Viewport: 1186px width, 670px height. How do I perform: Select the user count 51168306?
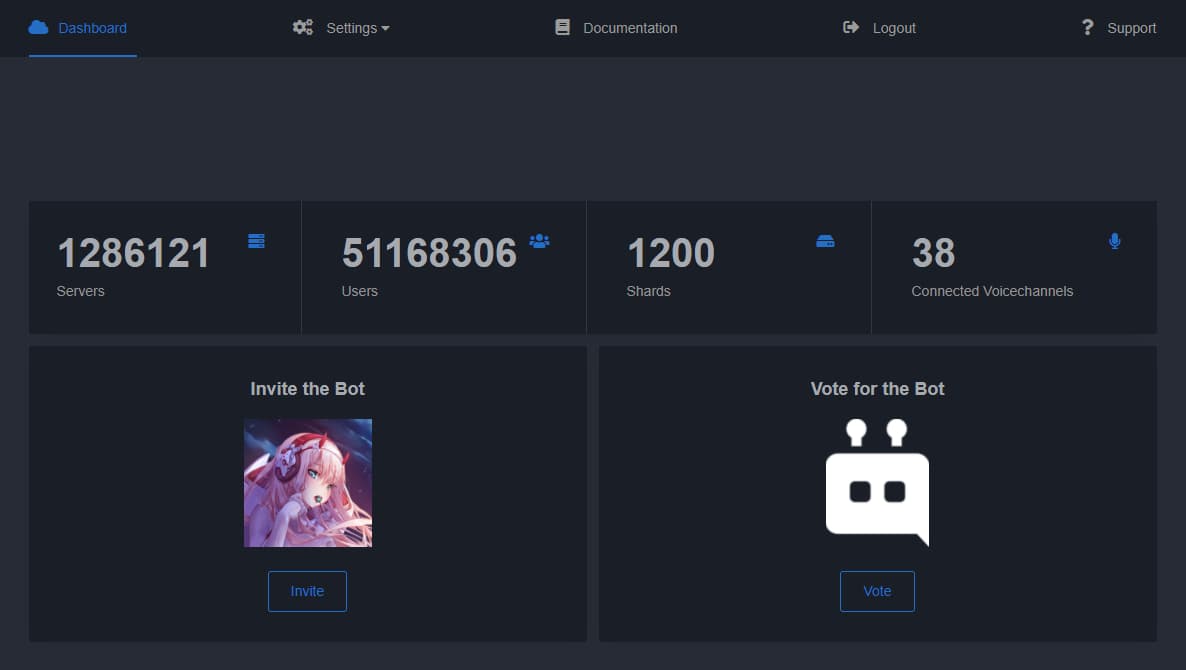(x=429, y=253)
